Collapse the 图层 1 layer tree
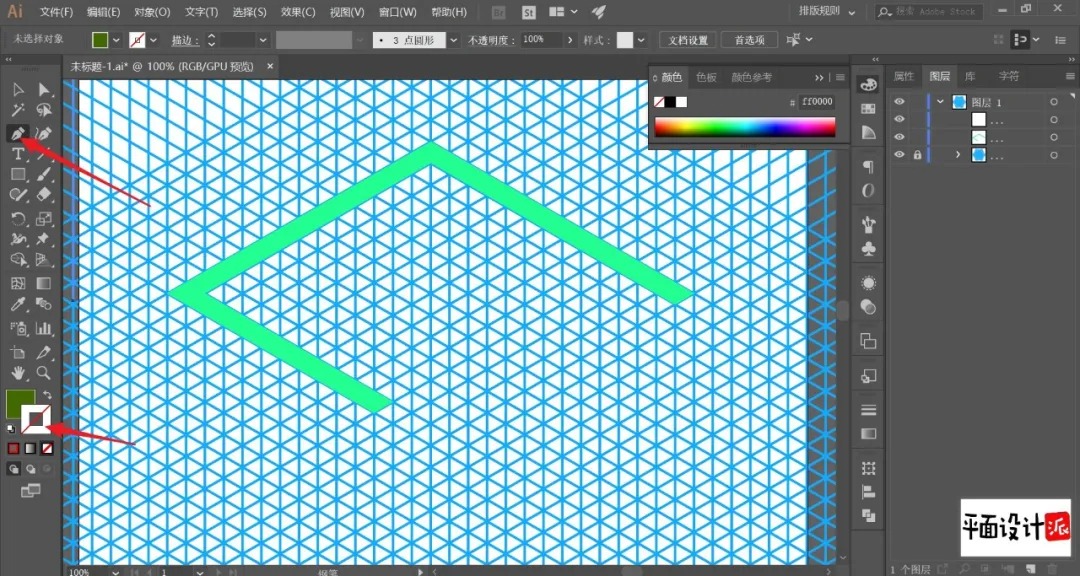This screenshot has height=576, width=1080. (x=940, y=101)
